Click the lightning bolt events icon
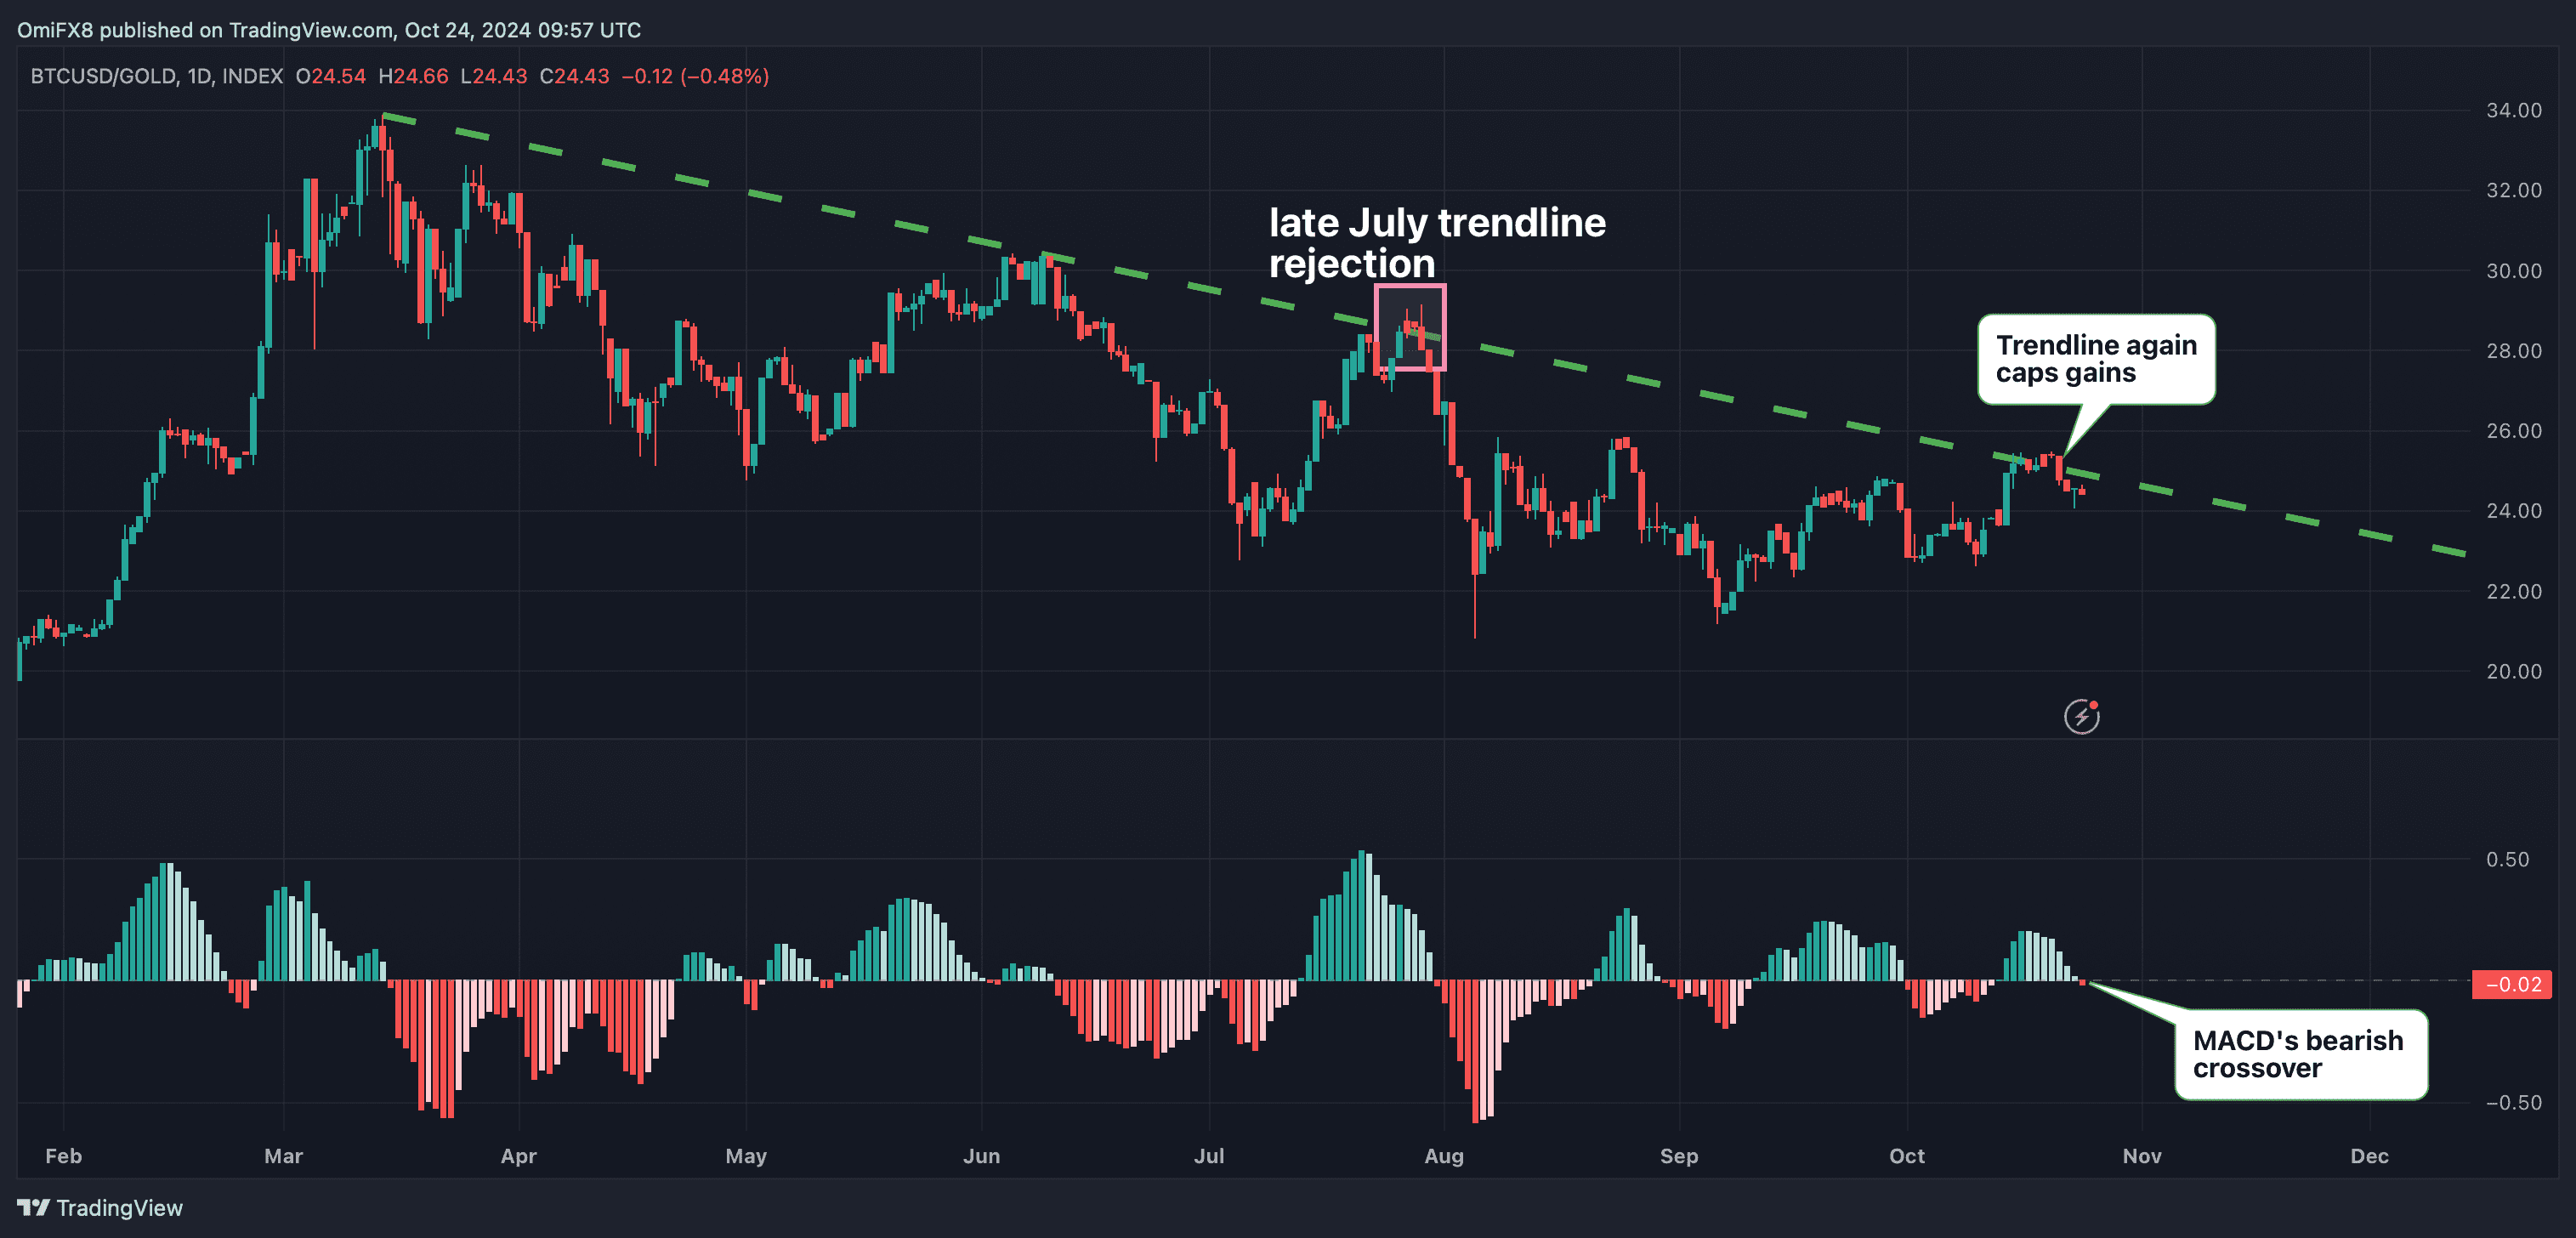The width and height of the screenshot is (2576, 1238). (x=2082, y=716)
